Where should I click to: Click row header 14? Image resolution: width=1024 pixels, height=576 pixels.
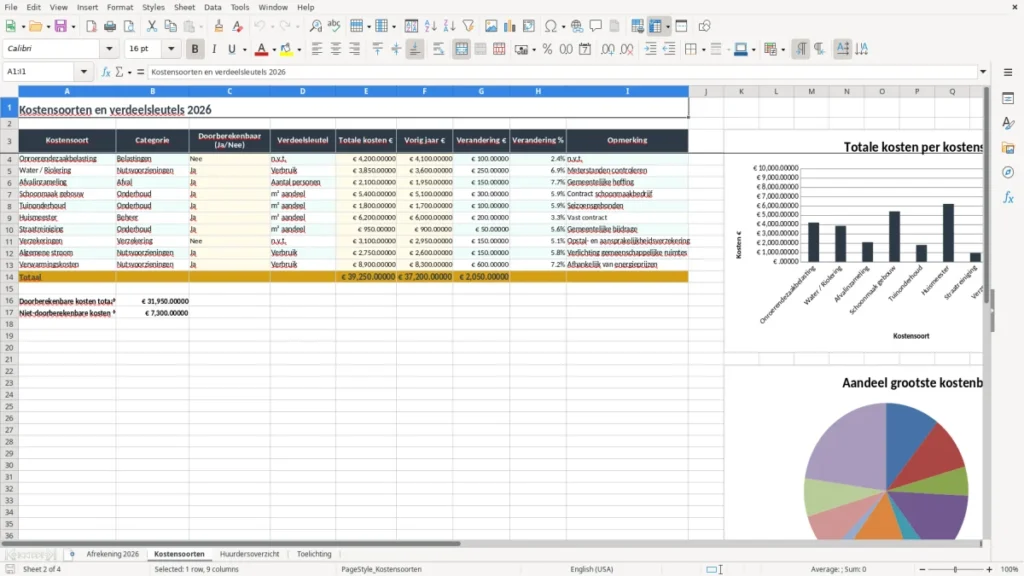tap(9, 277)
